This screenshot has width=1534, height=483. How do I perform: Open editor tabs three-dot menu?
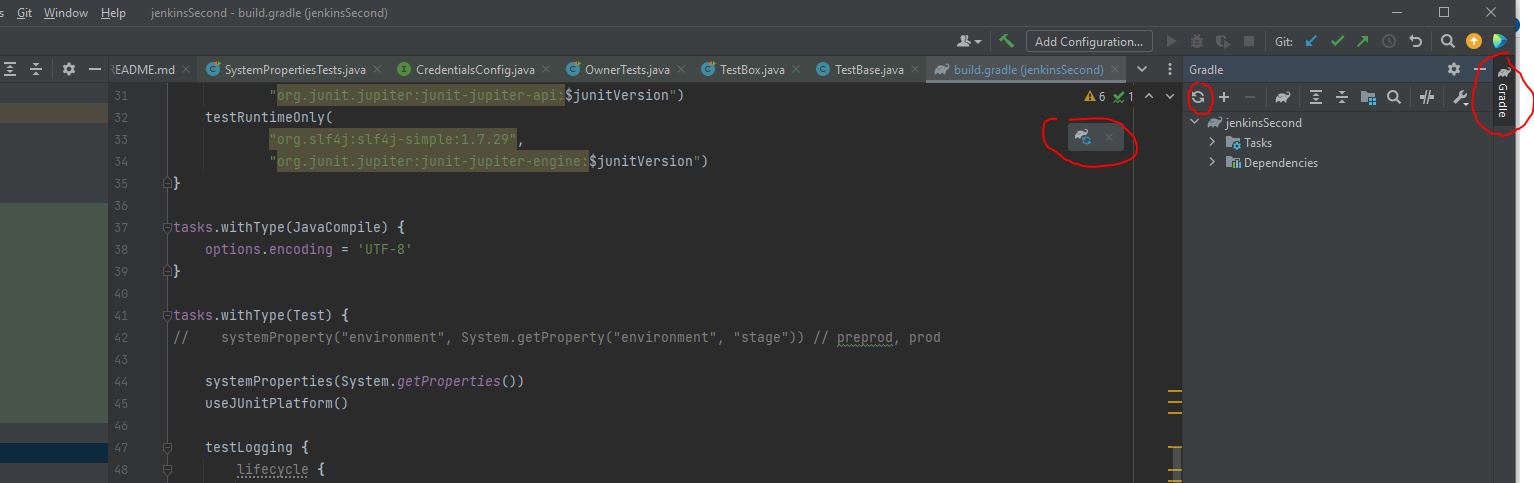[1168, 69]
